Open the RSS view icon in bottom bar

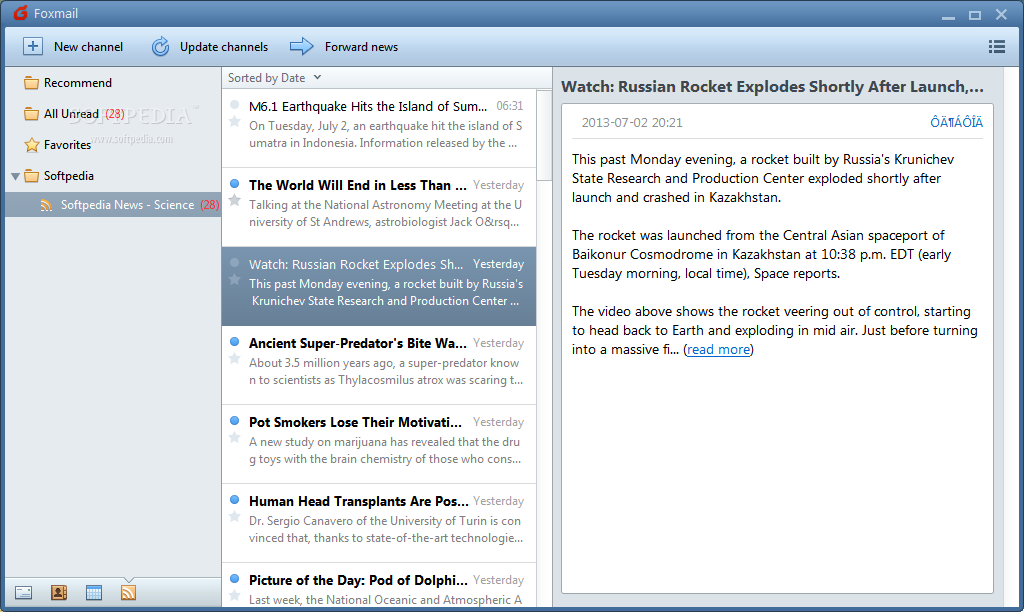(129, 592)
